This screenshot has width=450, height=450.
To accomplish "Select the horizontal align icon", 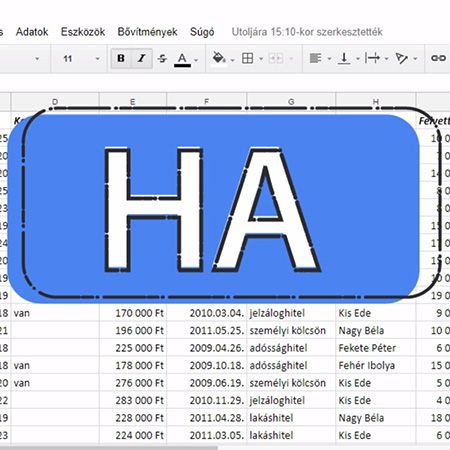I will [x=315, y=58].
